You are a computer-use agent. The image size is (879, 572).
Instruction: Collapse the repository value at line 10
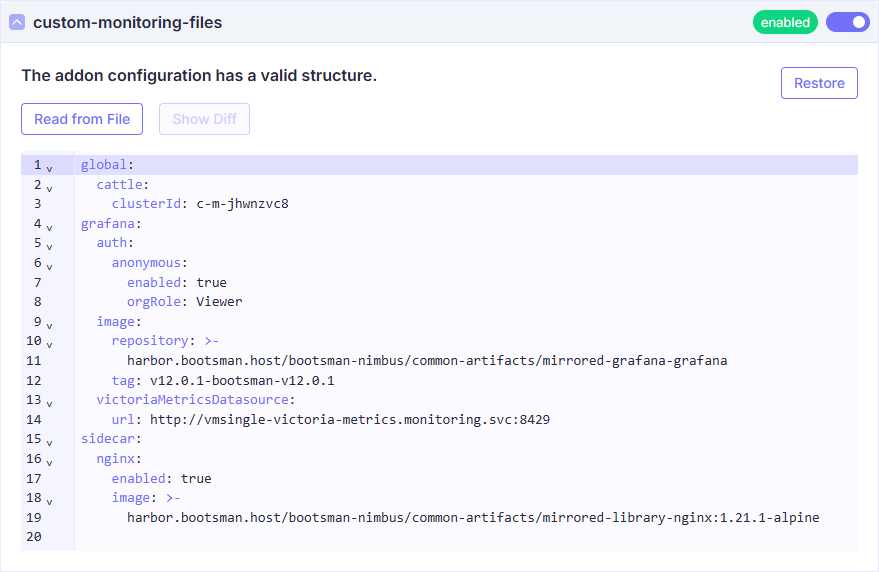(x=49, y=343)
